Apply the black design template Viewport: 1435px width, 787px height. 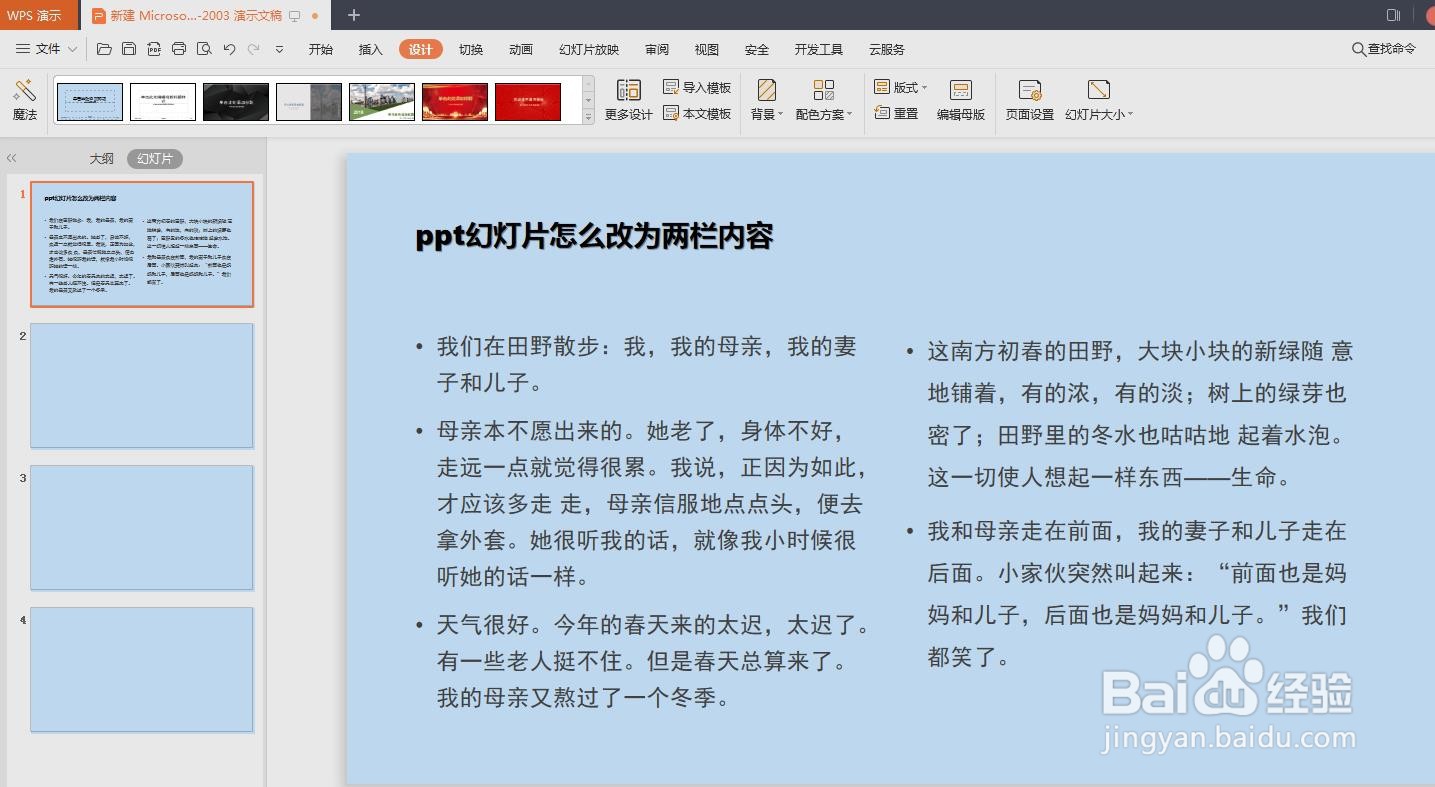pyautogui.click(x=236, y=102)
